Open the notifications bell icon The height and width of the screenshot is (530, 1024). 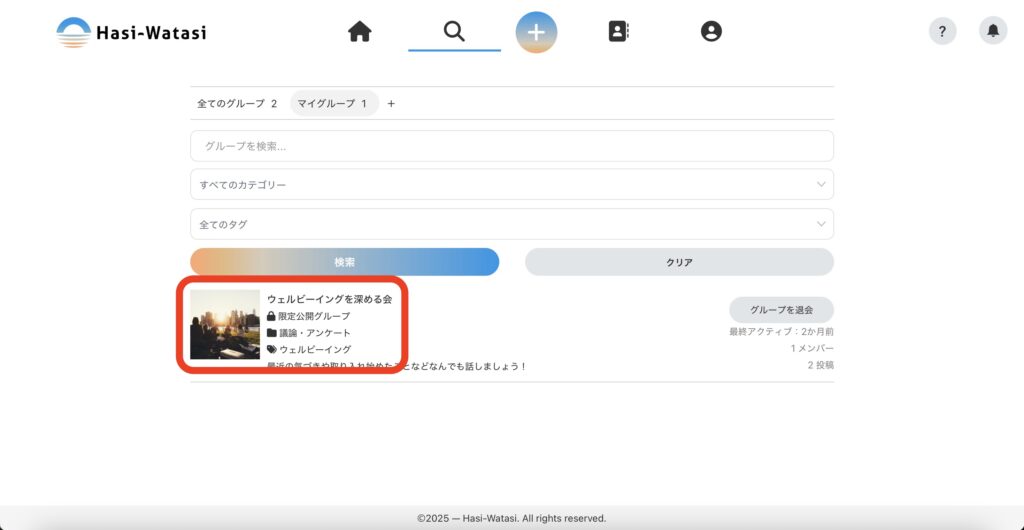point(992,32)
